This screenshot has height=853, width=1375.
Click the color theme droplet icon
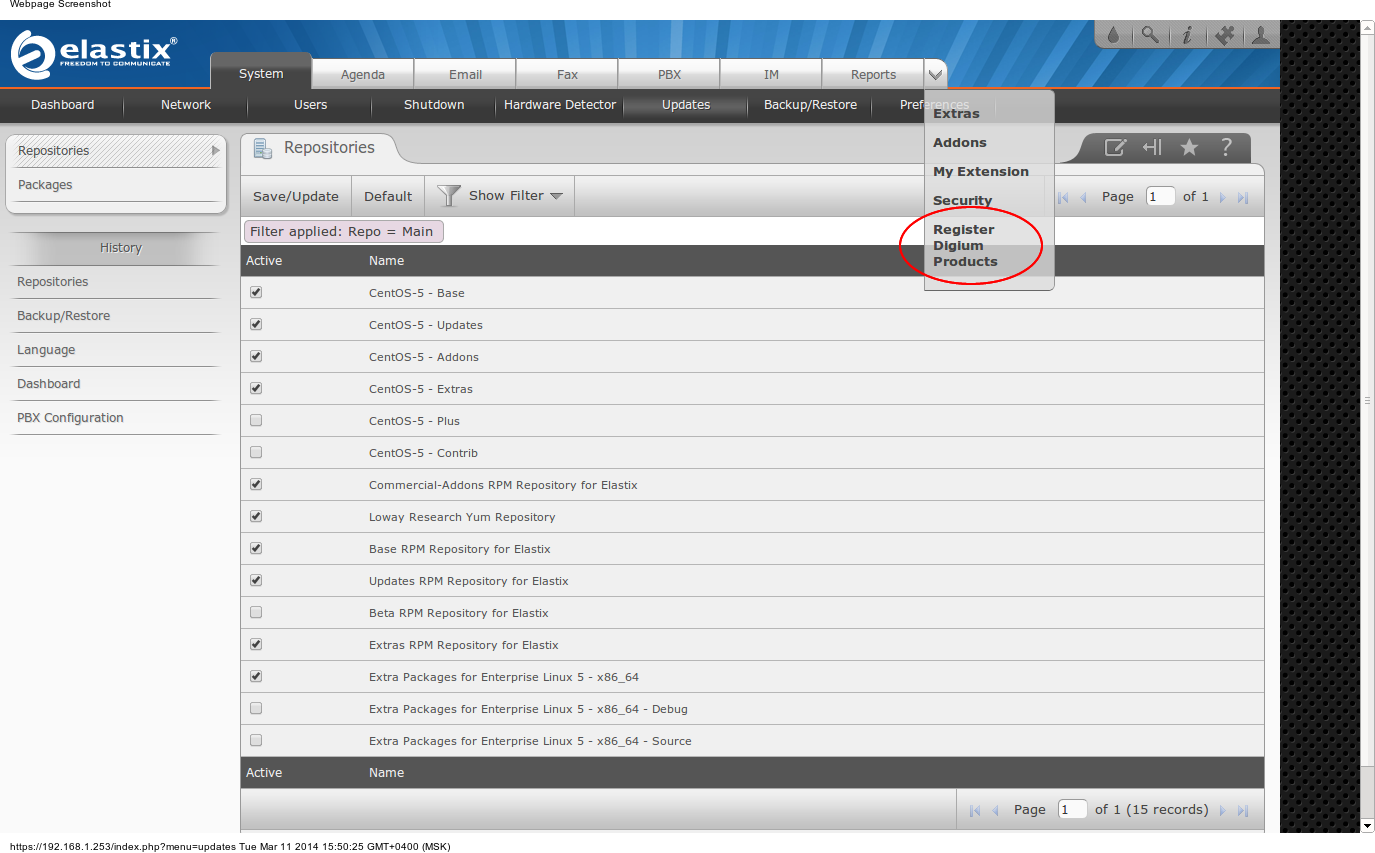(x=1113, y=35)
